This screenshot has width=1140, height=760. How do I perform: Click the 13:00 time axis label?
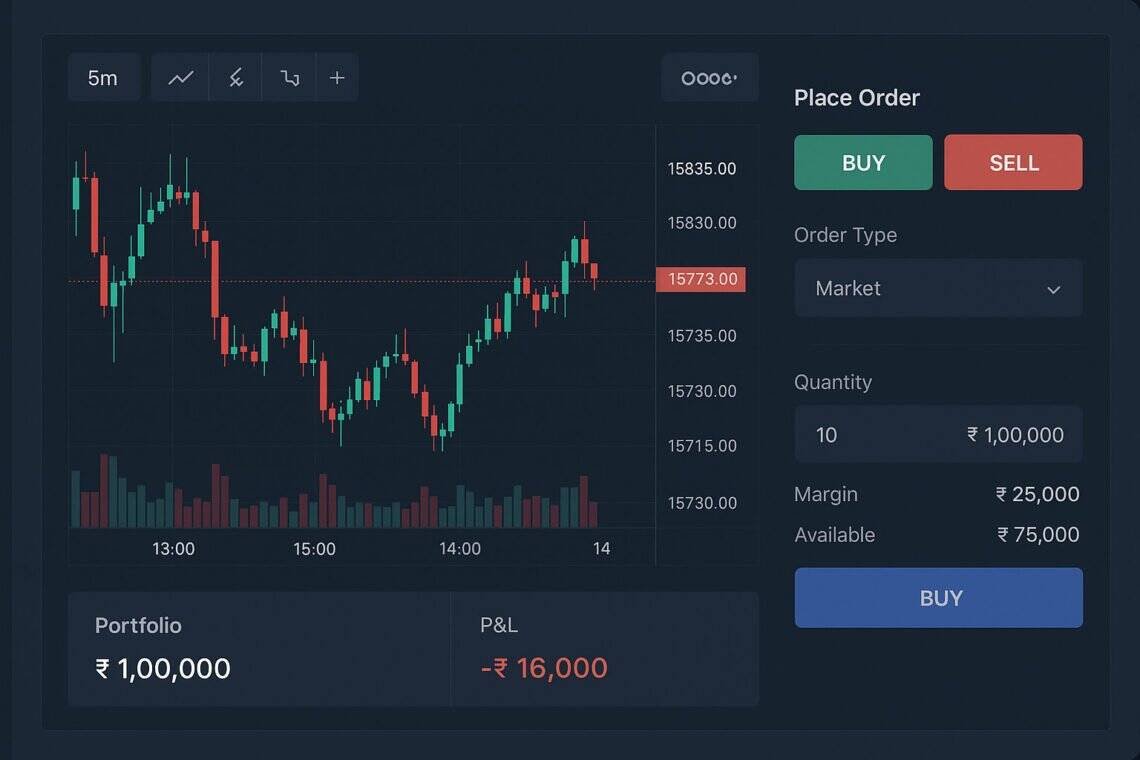173,548
